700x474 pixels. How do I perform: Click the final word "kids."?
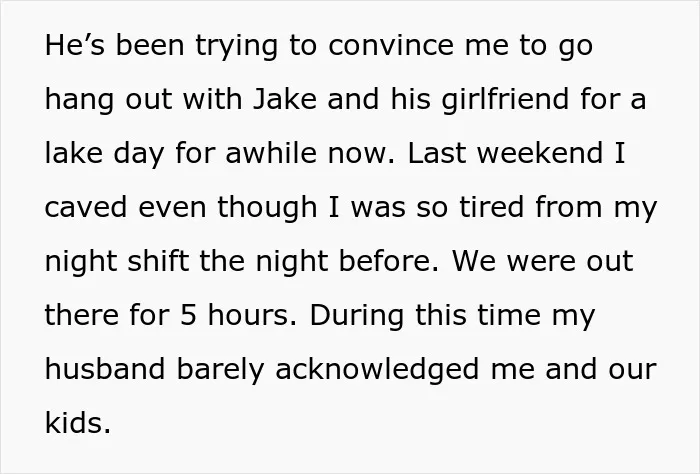pyautogui.click(x=78, y=423)
